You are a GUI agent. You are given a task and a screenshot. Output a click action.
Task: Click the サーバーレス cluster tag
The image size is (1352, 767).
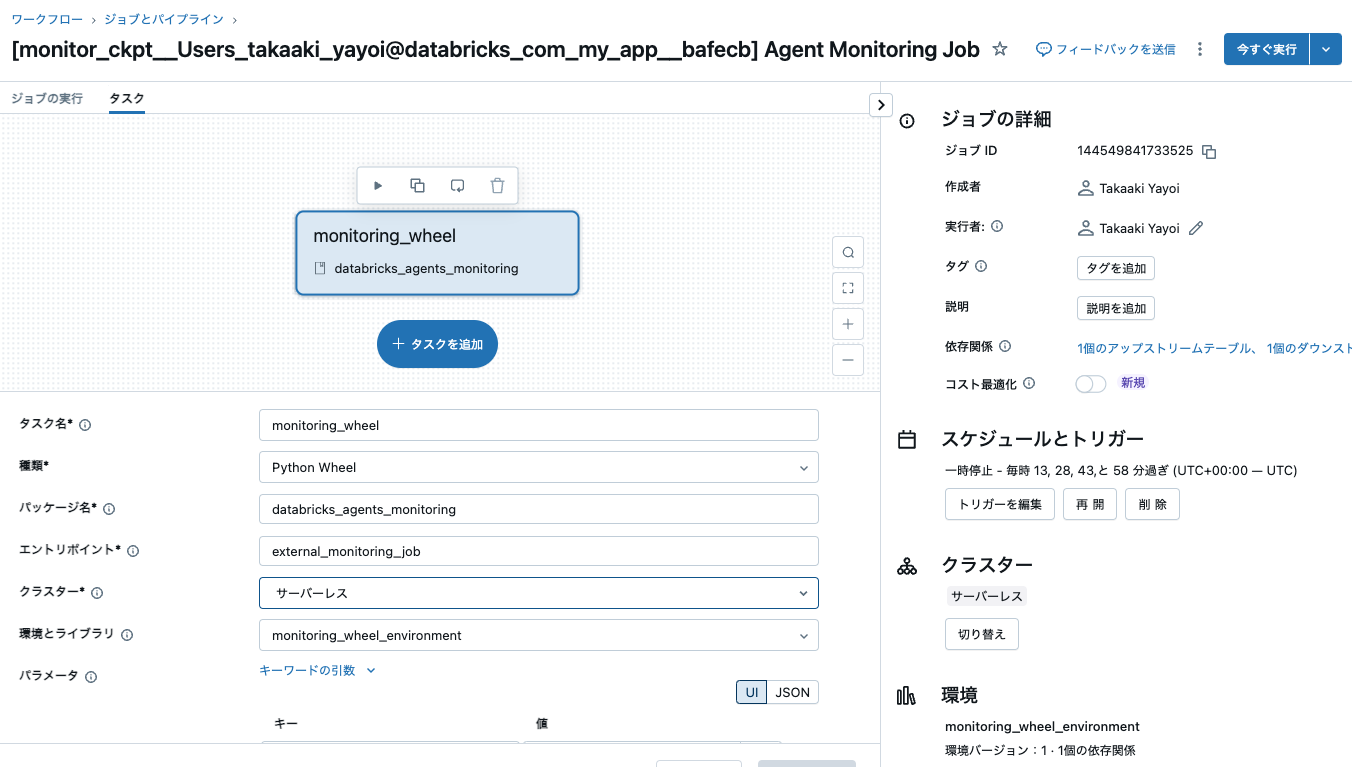coord(987,596)
